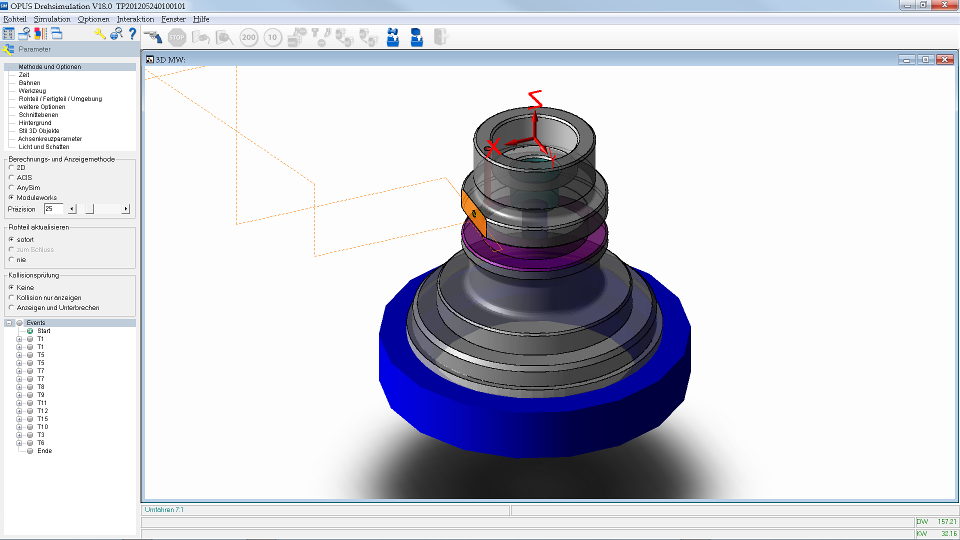
Task: Click the red, blue and yellow colors icon
Action: tap(40, 34)
